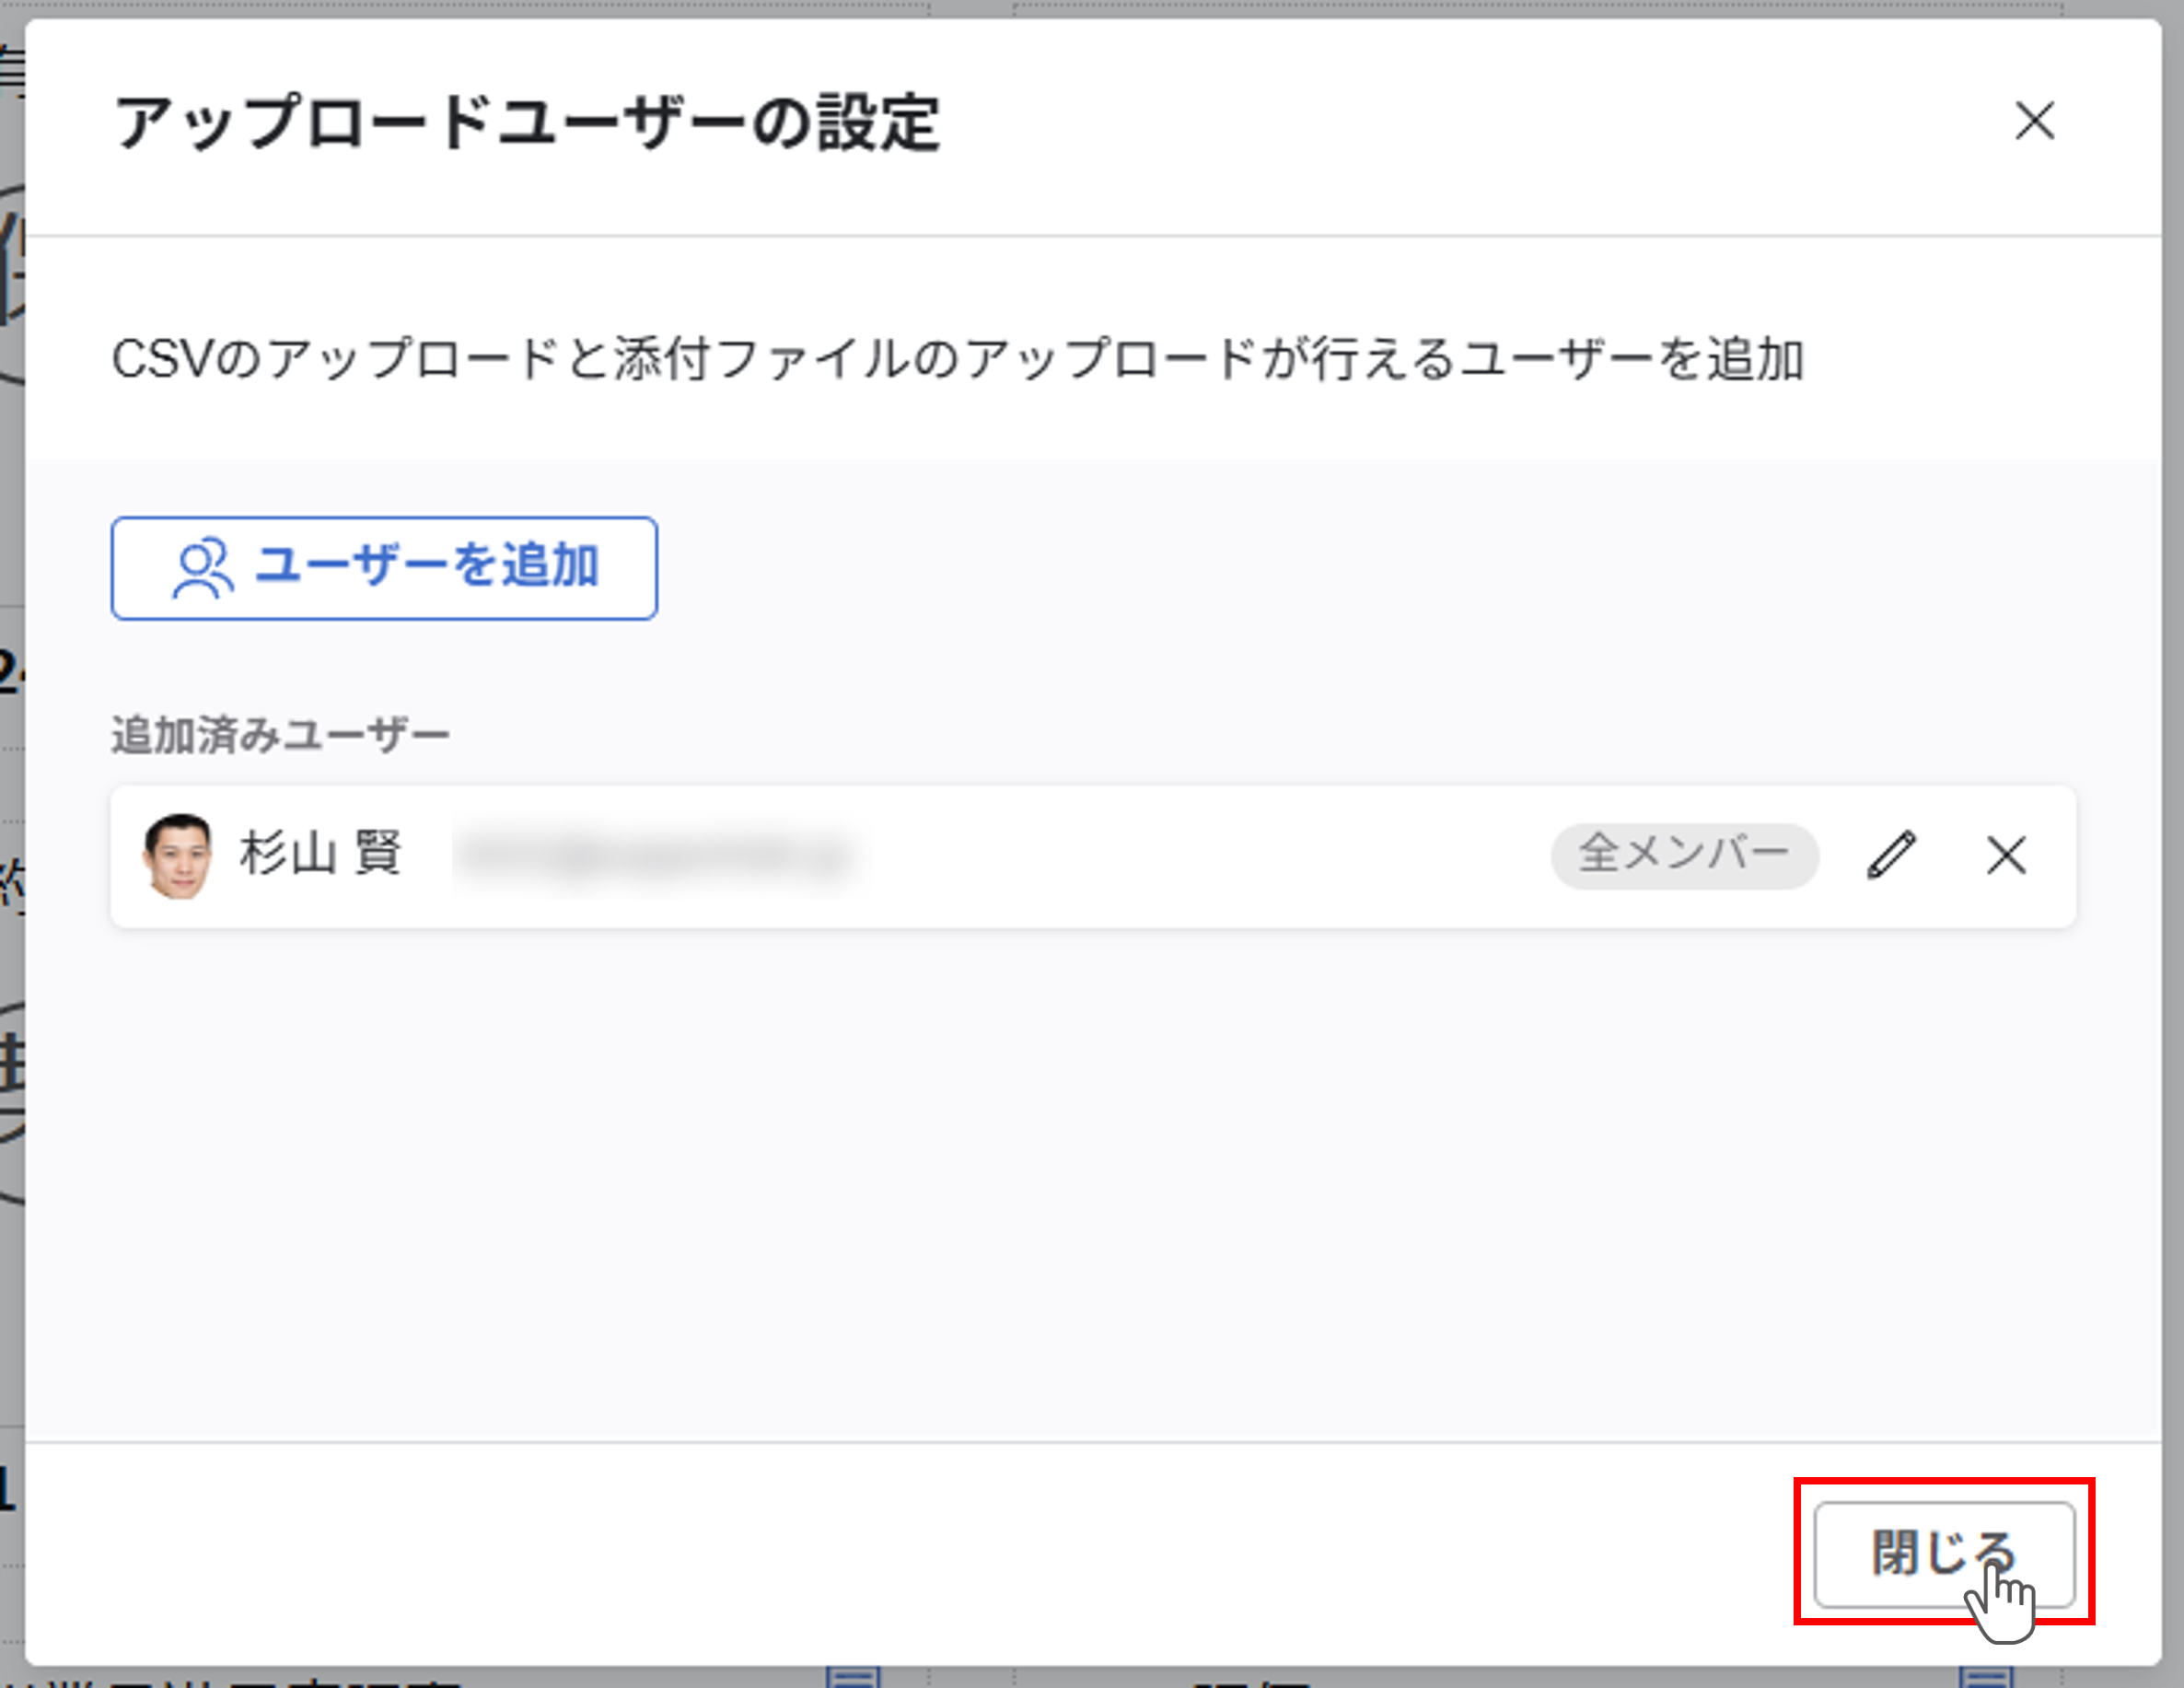Select the user name 杉山 賢
Screen dimensions: 2184x1688
click(320, 855)
